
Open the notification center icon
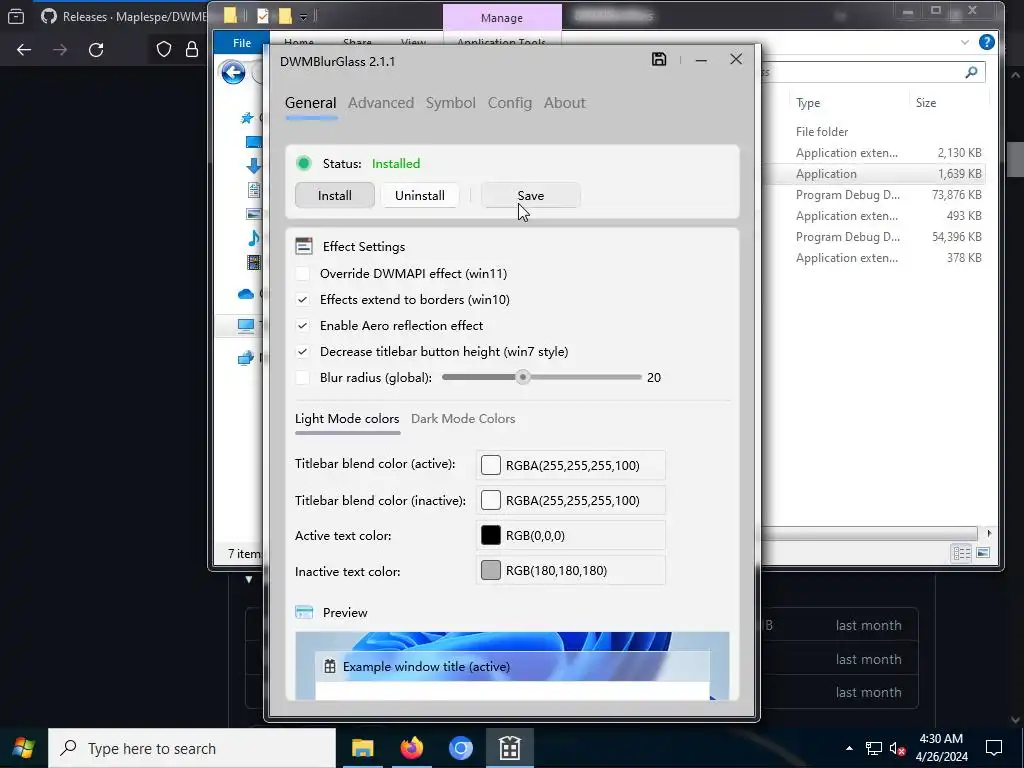[994, 748]
